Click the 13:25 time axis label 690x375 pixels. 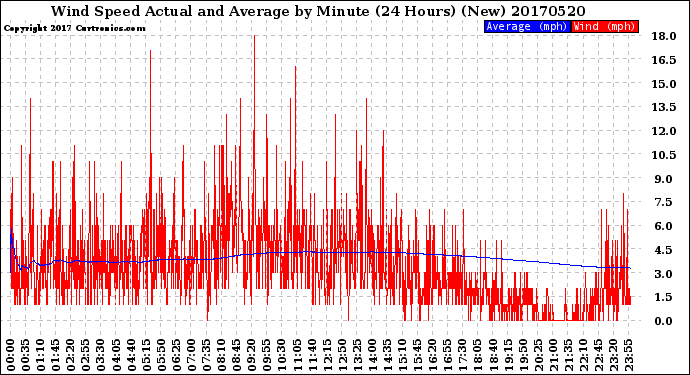coord(358,355)
